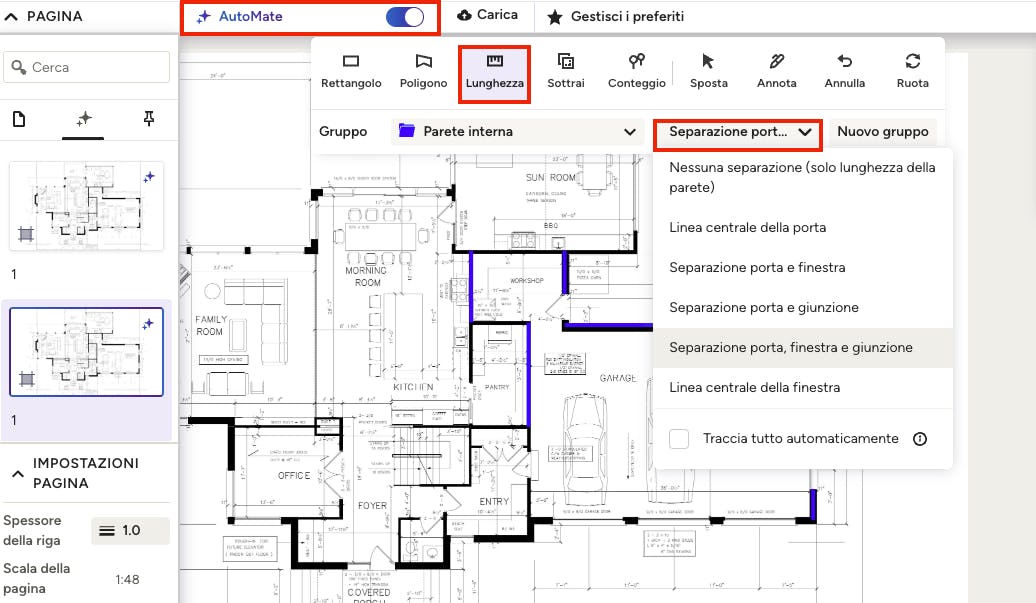Image resolution: width=1036 pixels, height=603 pixels.
Task: Open the first page thumbnail
Action: coord(86,206)
